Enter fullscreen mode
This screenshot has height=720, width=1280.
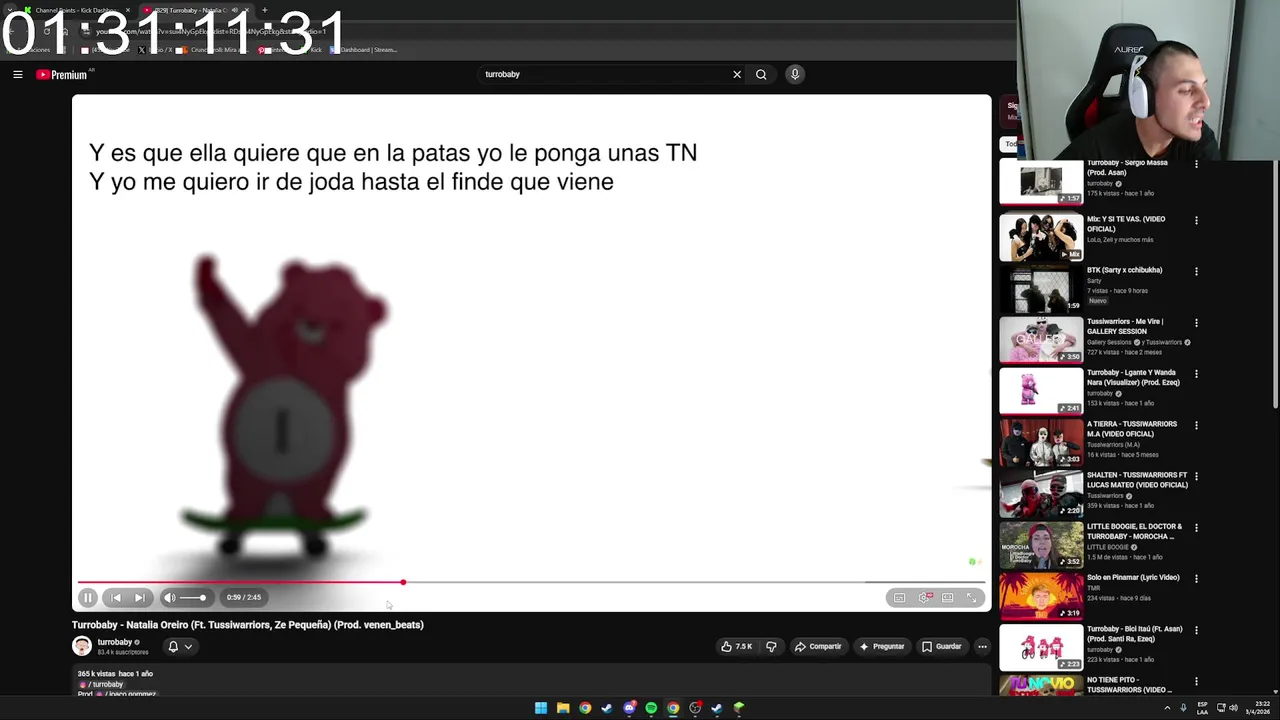click(972, 597)
